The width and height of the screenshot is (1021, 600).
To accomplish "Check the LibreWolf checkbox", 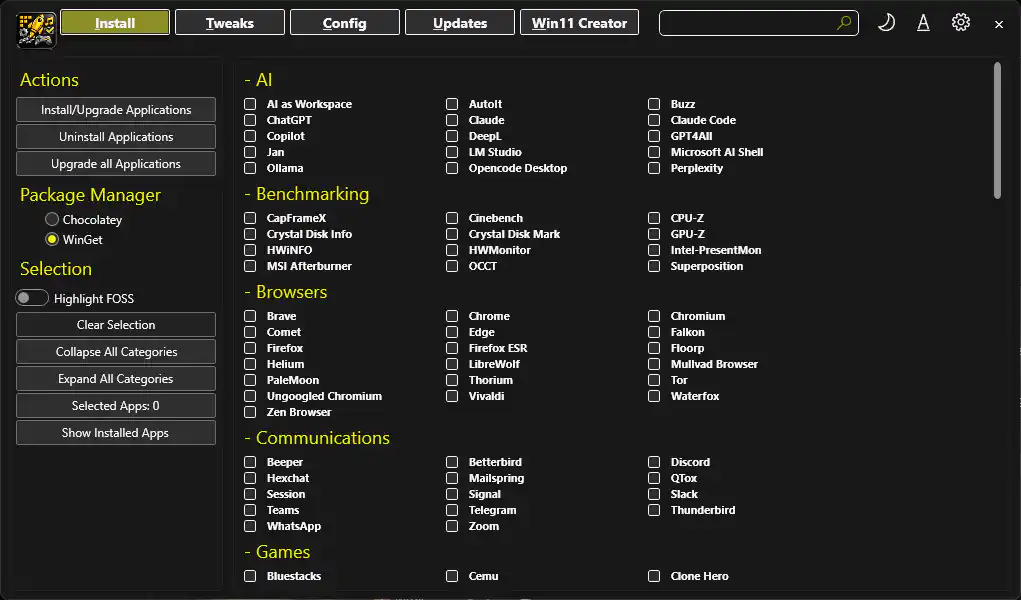I will click(452, 364).
